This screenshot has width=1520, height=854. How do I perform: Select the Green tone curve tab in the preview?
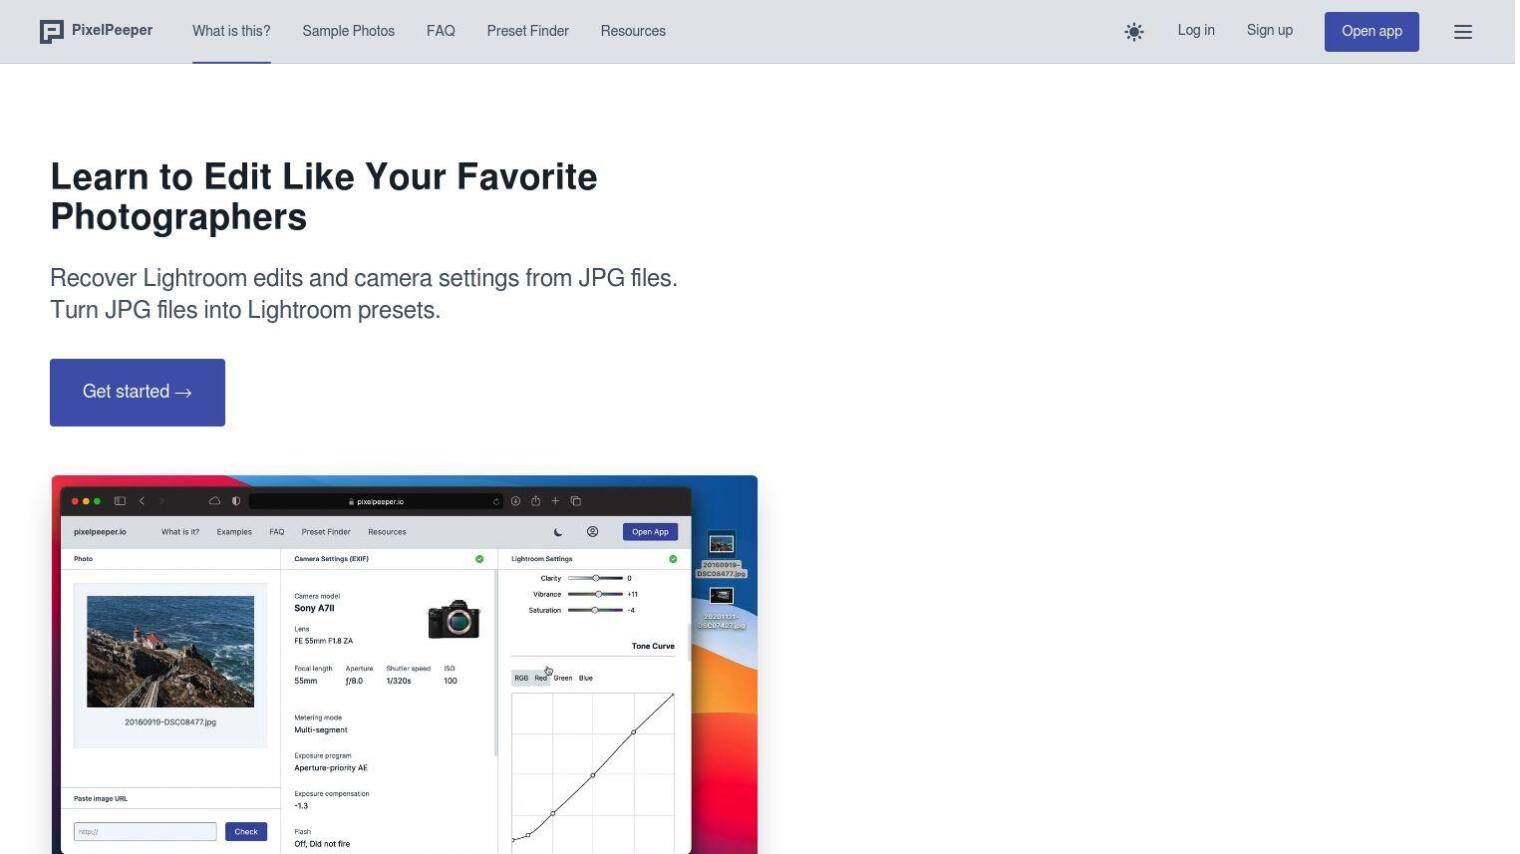click(563, 678)
